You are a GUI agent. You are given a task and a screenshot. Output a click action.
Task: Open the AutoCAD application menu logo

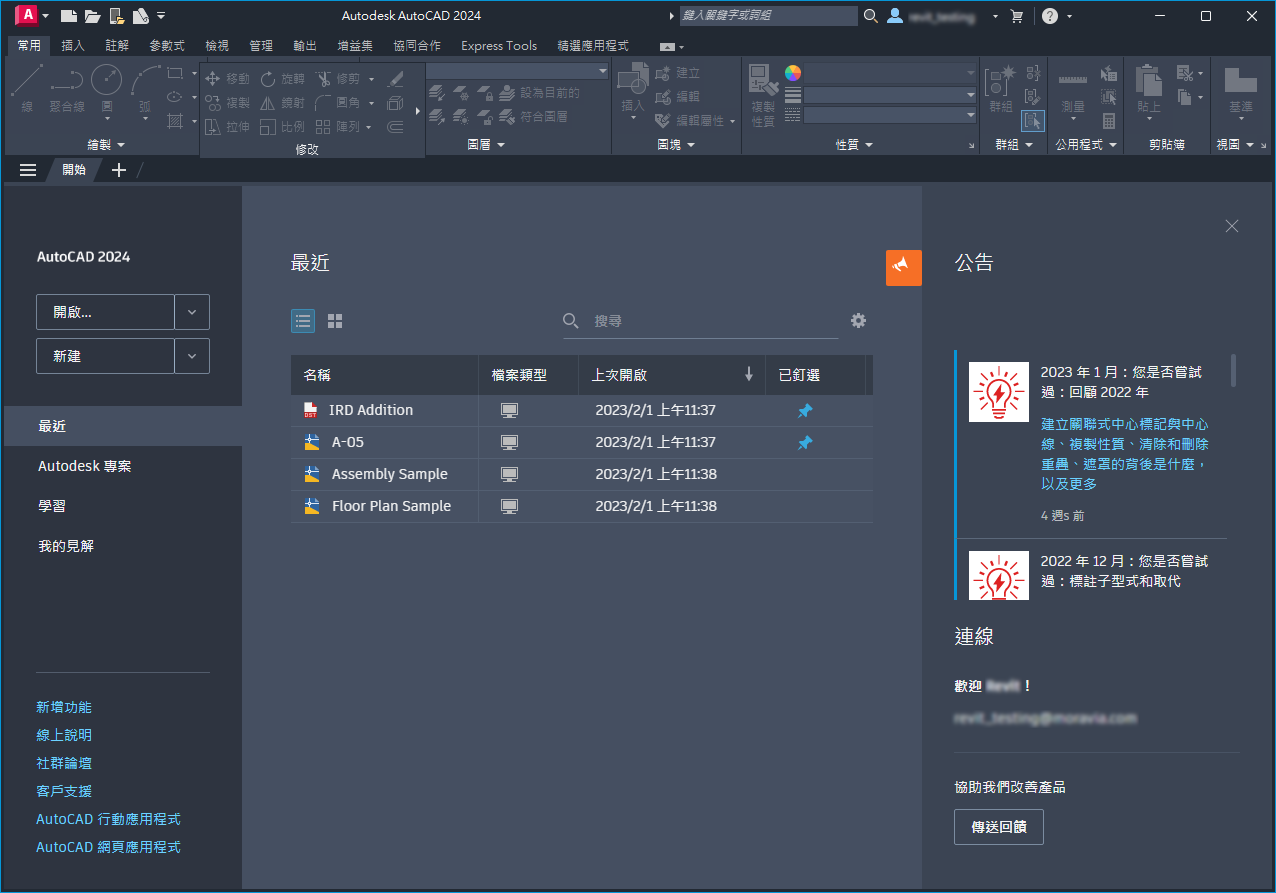[x=27, y=15]
